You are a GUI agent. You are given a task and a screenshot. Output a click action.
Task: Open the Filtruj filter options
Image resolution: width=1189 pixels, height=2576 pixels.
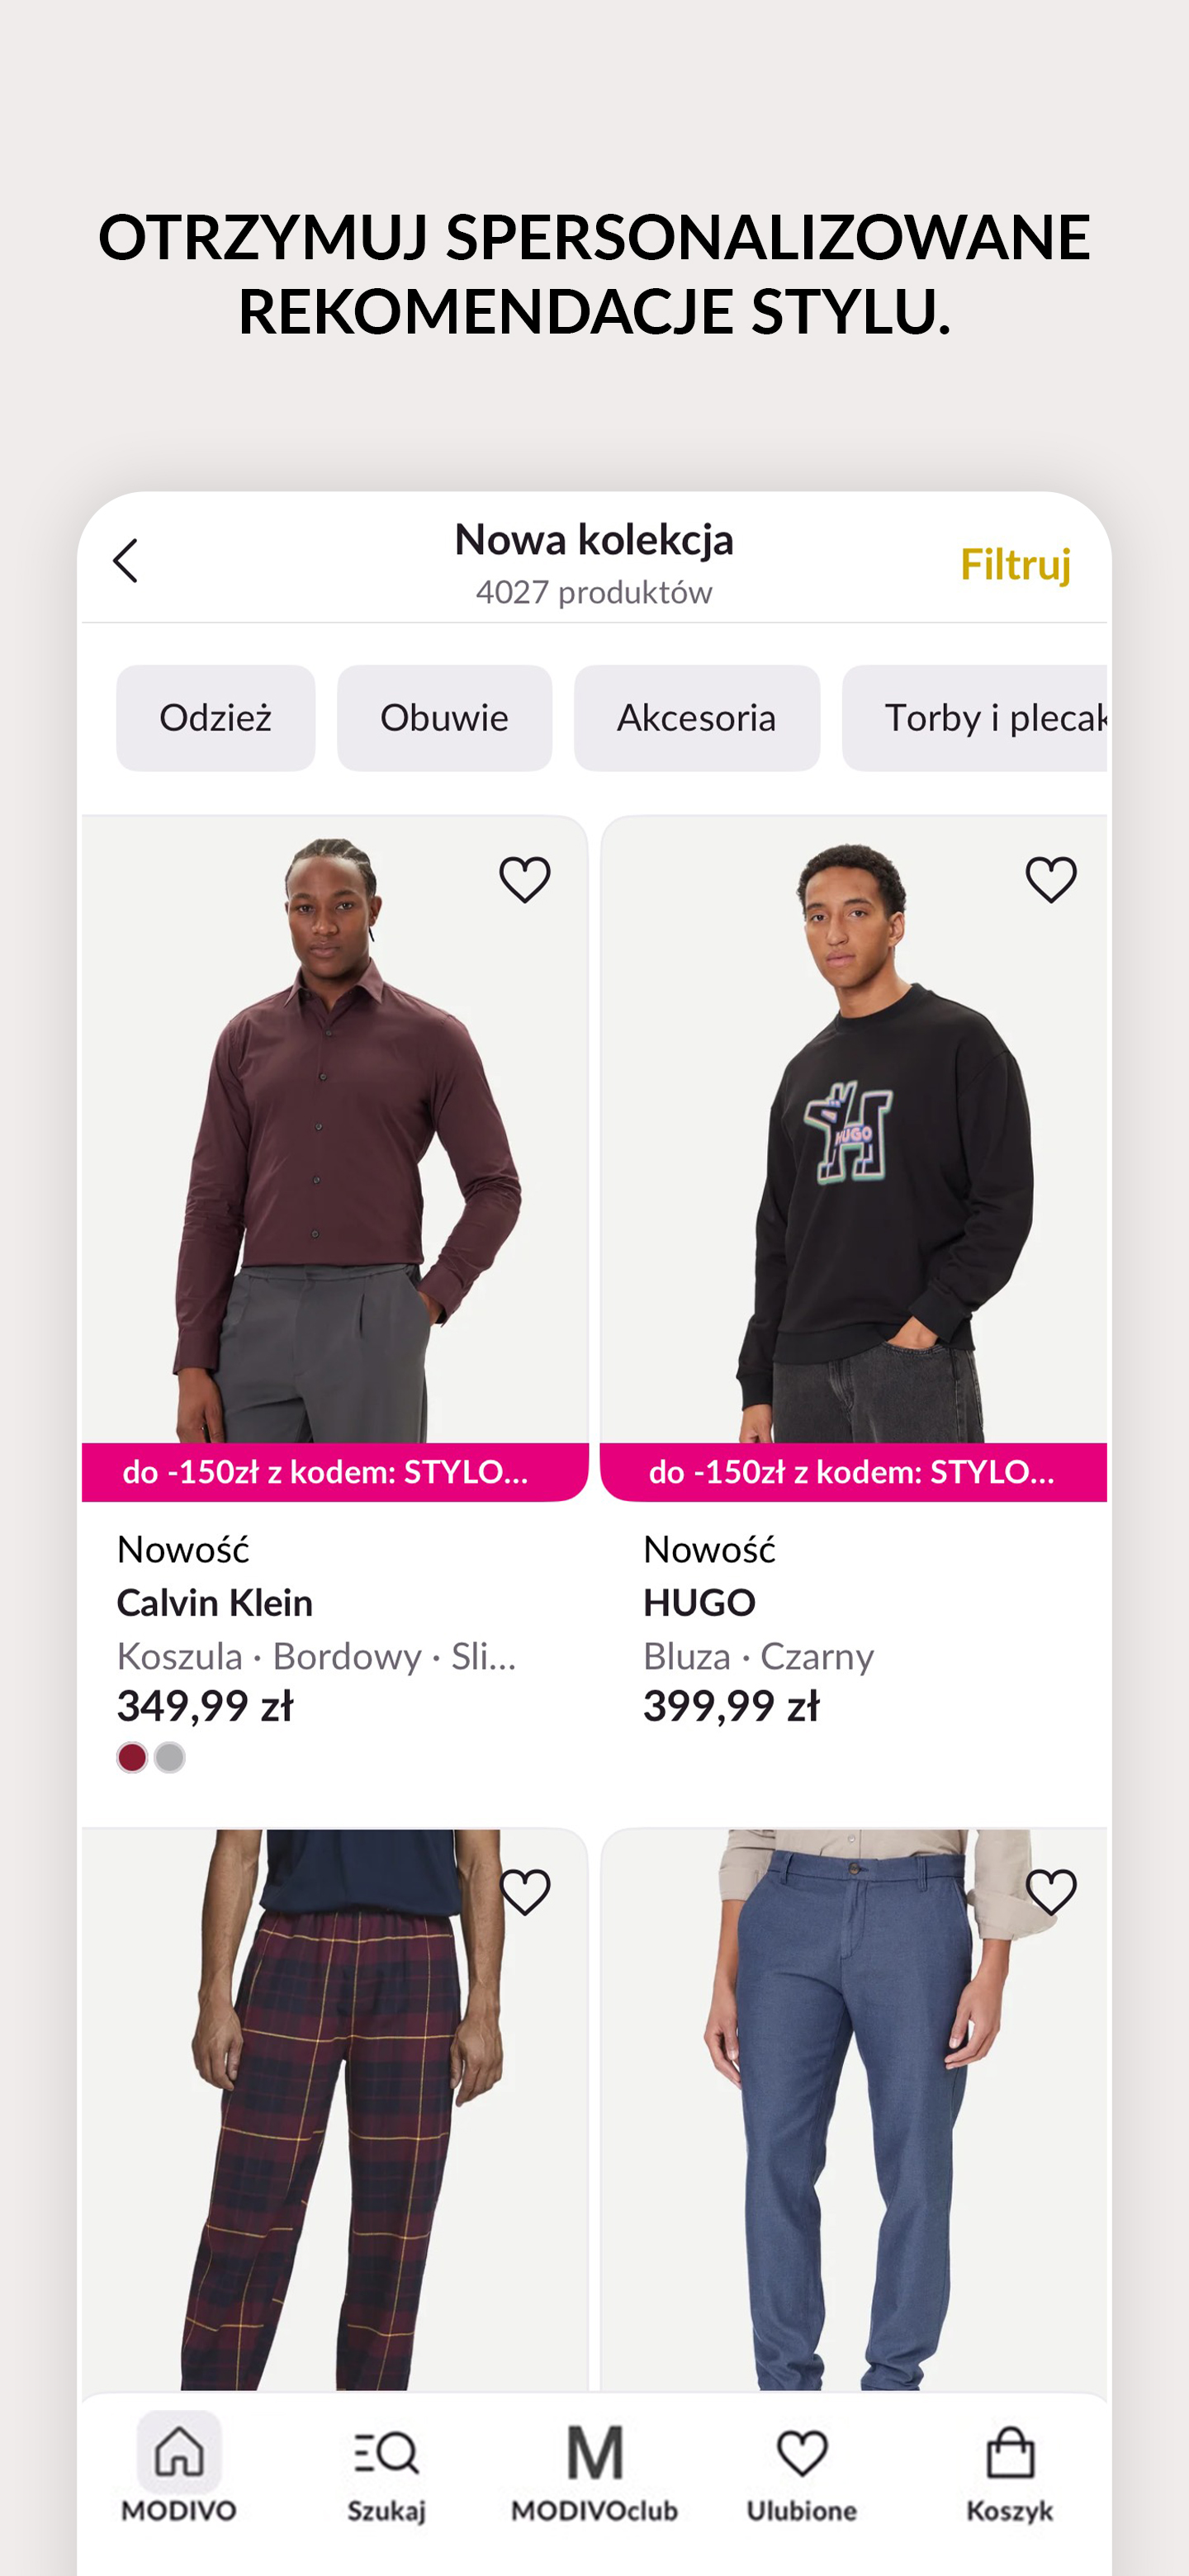1015,564
